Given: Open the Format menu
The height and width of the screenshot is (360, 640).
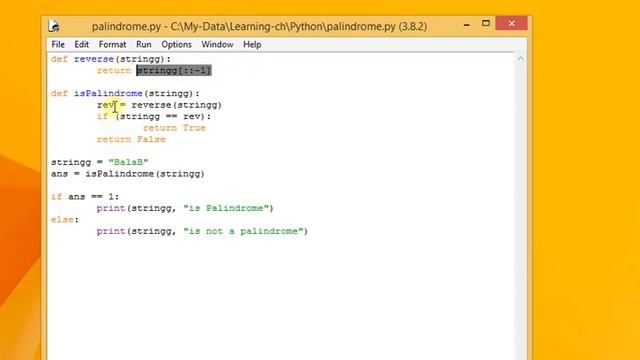Looking at the screenshot, I should click(112, 44).
